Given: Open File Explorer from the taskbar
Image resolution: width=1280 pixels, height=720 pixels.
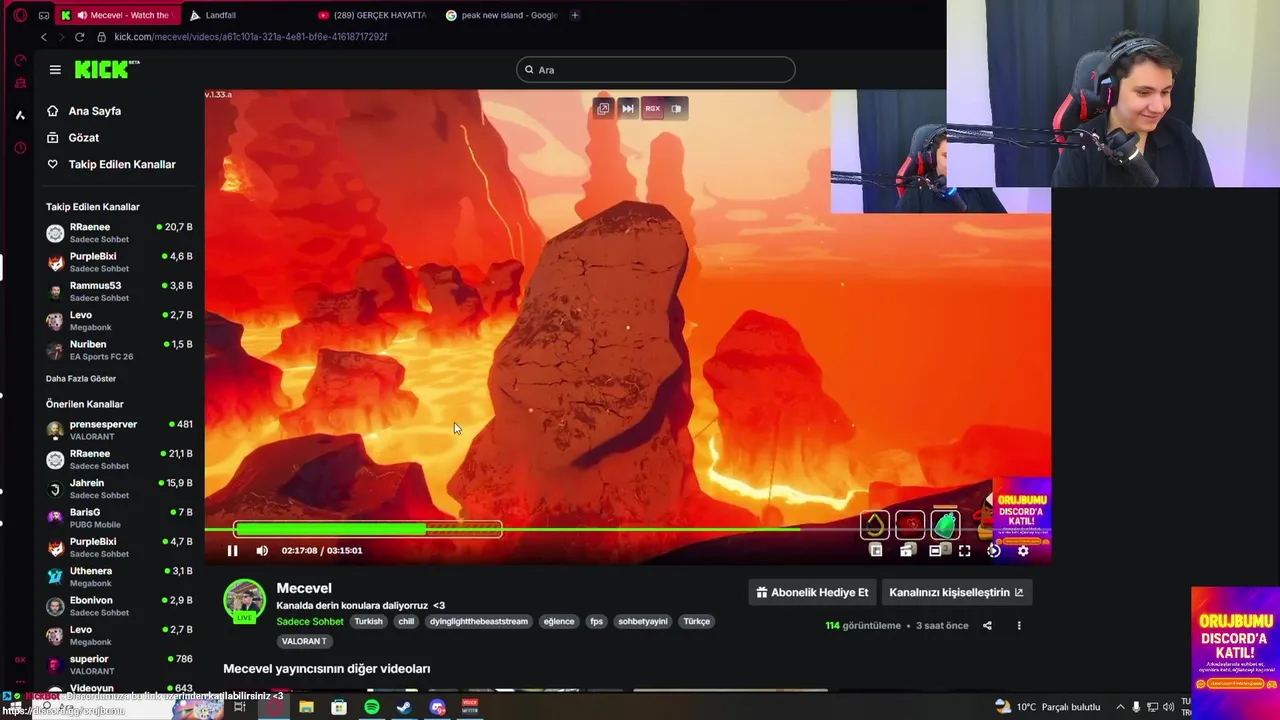Looking at the screenshot, I should tap(306, 707).
